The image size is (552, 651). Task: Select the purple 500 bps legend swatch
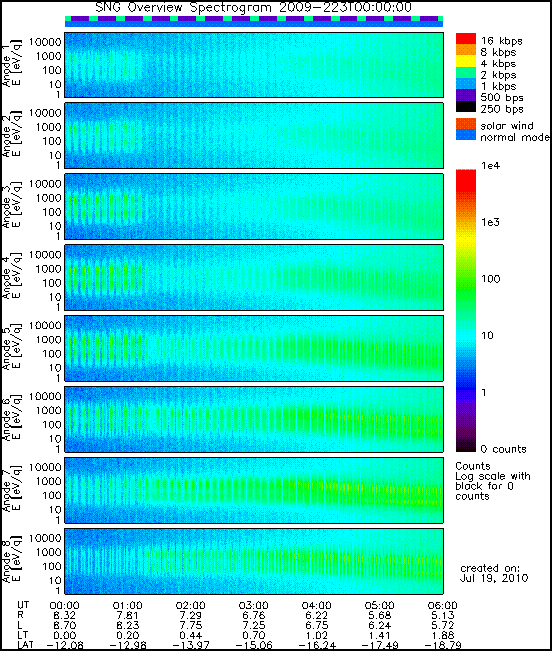click(x=466, y=95)
